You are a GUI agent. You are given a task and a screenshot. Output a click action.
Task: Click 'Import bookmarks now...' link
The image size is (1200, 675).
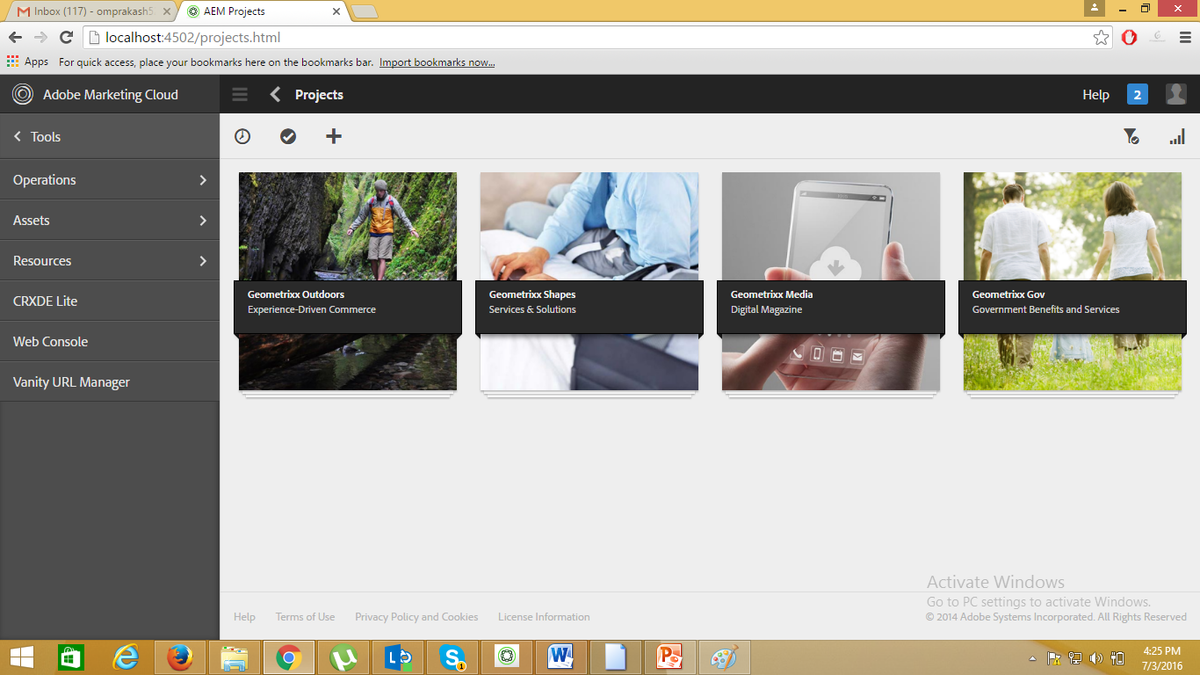(x=437, y=62)
